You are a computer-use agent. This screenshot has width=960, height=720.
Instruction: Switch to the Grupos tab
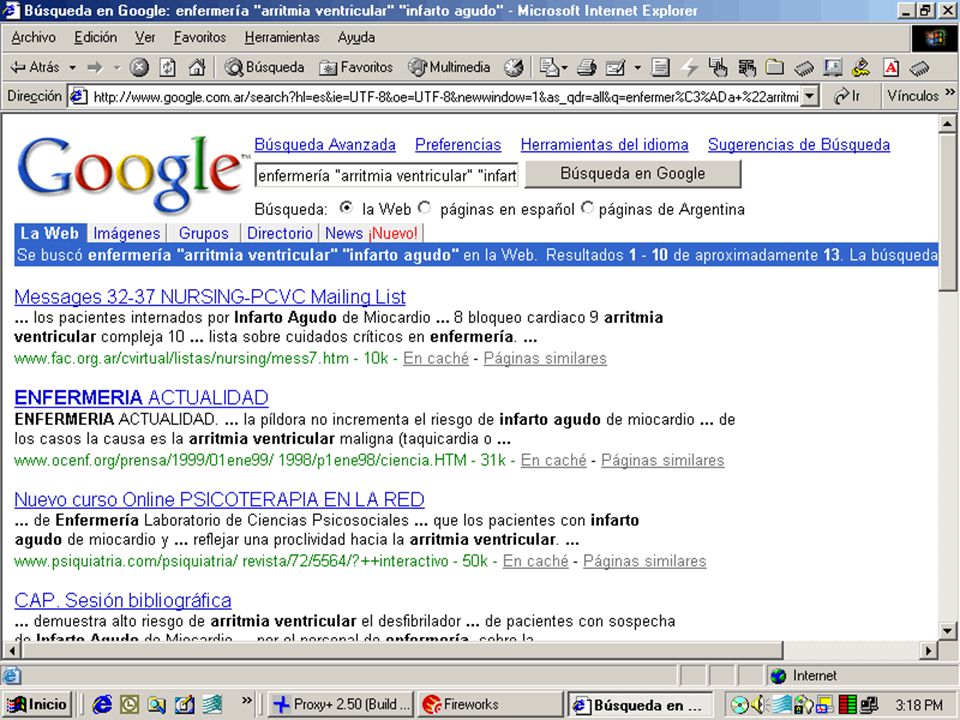click(x=203, y=233)
